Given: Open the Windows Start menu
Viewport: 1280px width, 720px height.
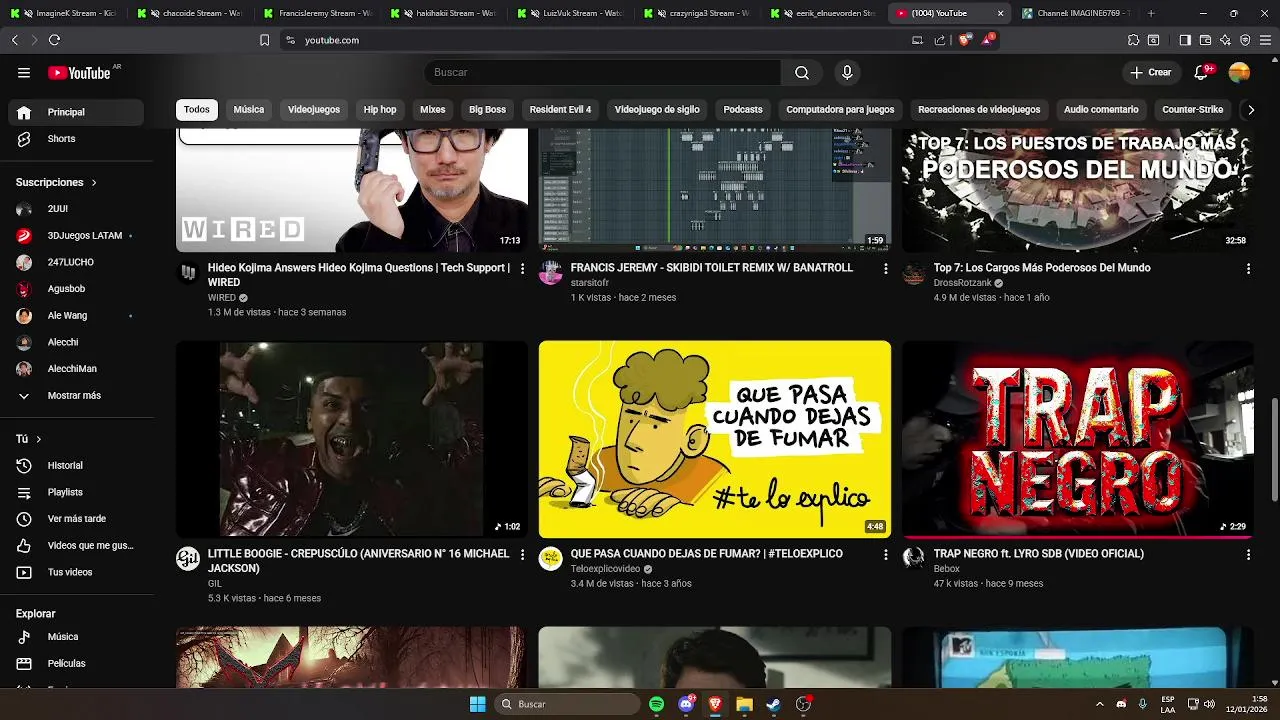Looking at the screenshot, I should (x=477, y=704).
